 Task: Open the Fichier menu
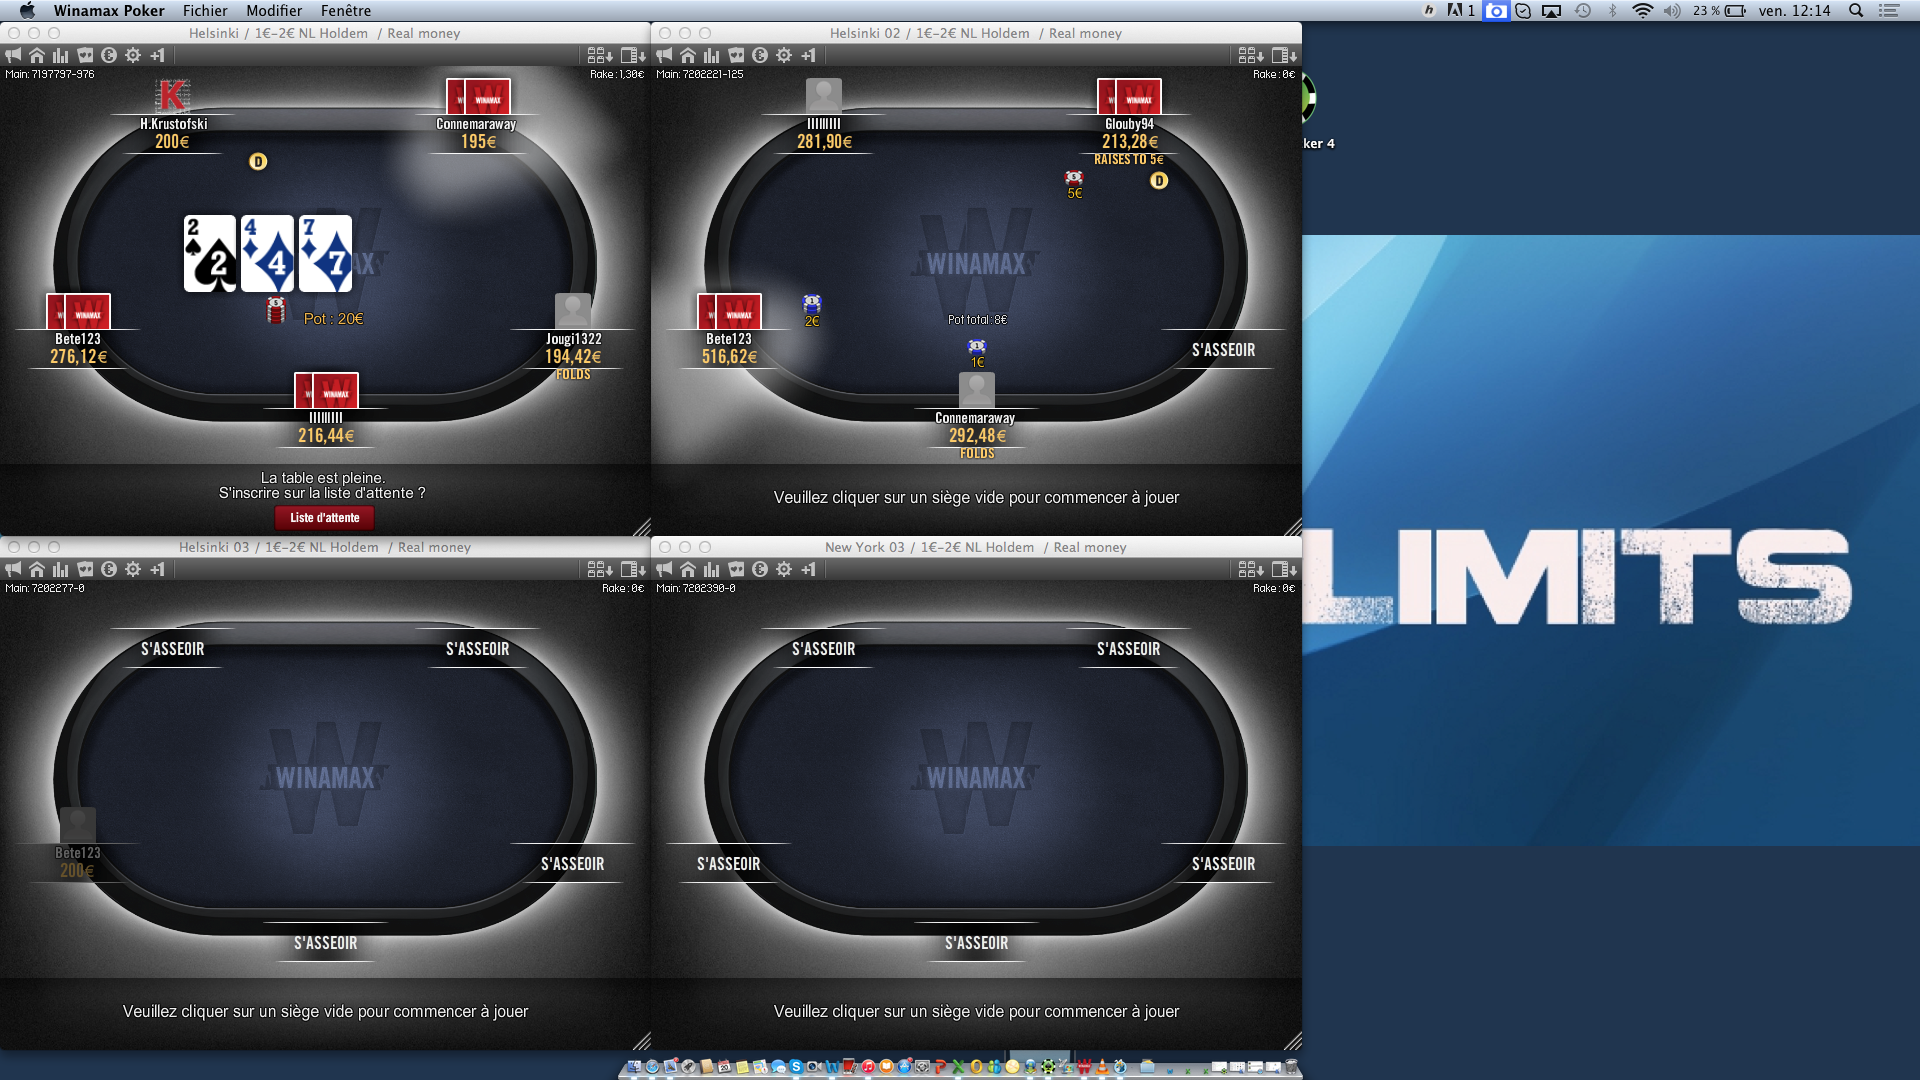click(x=205, y=11)
